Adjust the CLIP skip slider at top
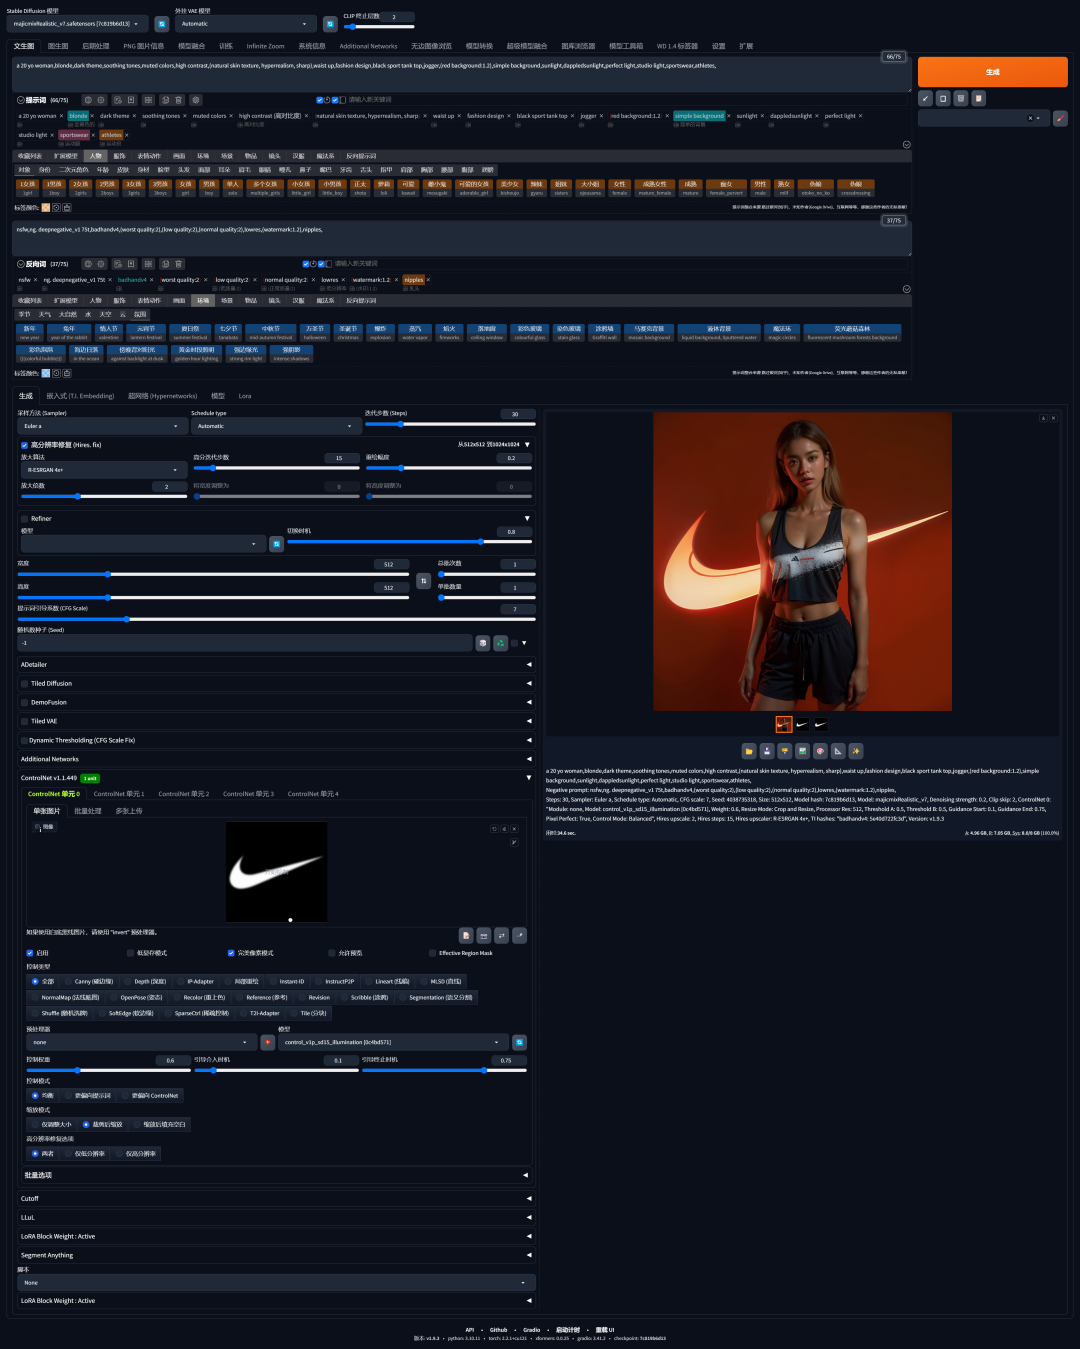The height and width of the screenshot is (1349, 1080). (x=378, y=27)
